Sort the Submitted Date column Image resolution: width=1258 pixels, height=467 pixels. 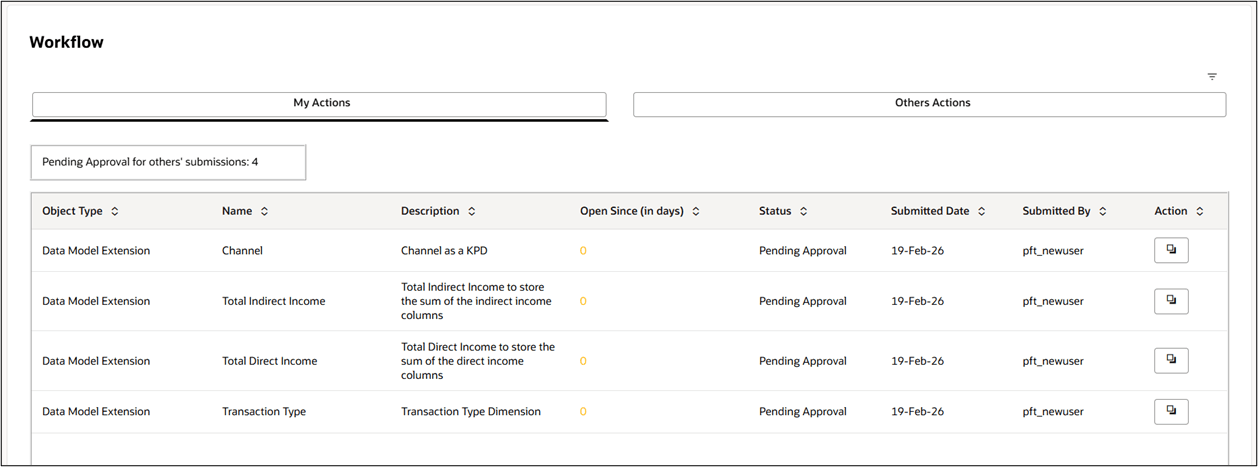tap(982, 212)
